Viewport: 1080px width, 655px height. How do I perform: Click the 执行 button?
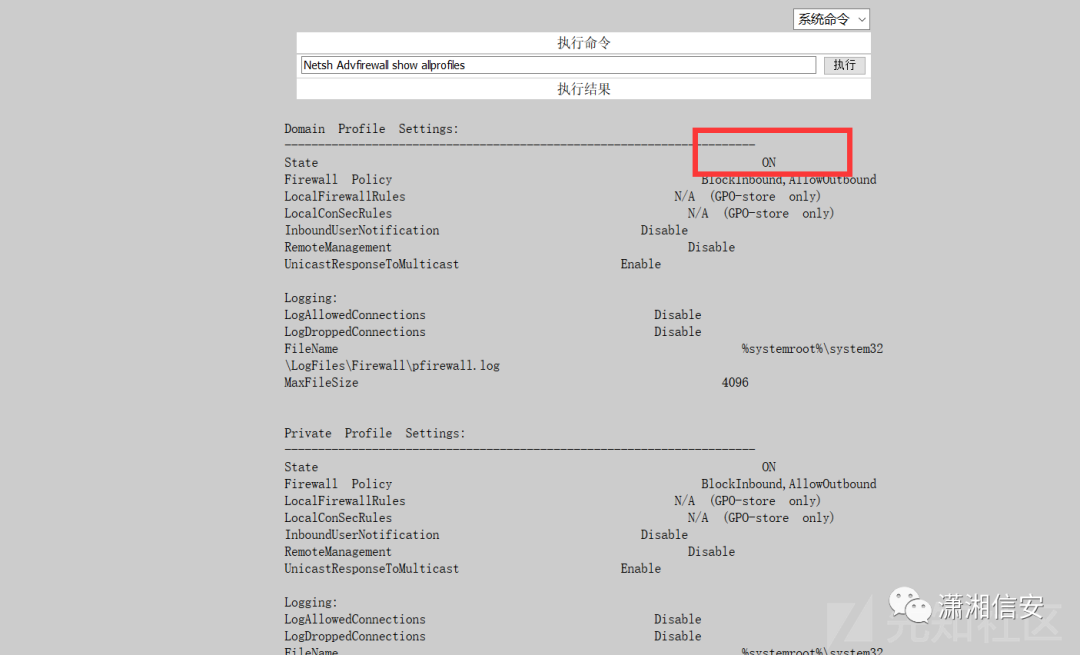[844, 65]
